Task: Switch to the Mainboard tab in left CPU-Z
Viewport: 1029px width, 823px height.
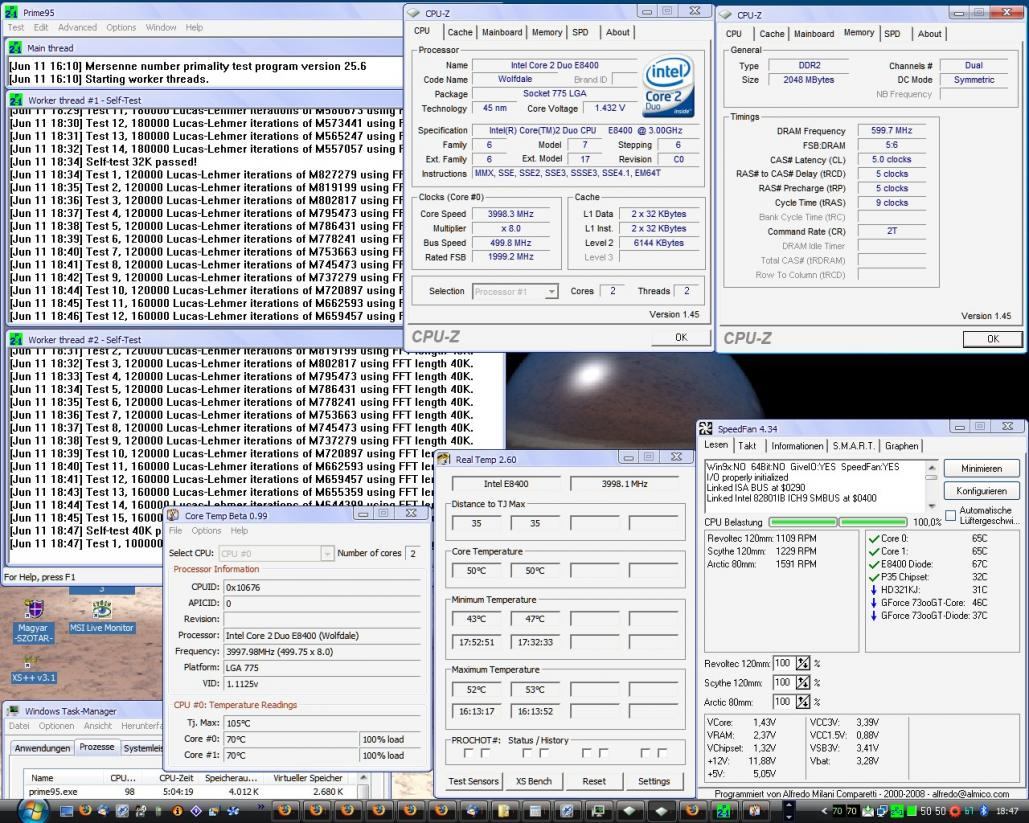Action: point(502,32)
